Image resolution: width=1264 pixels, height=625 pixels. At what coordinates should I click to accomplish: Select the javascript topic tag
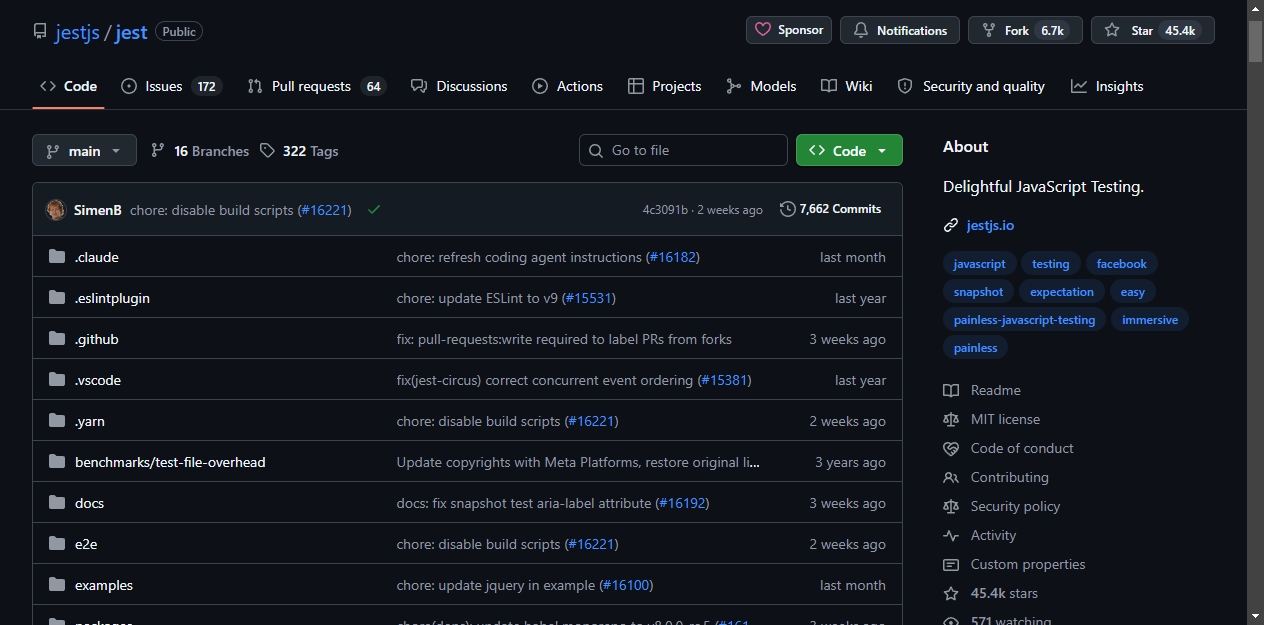pyautogui.click(x=980, y=264)
